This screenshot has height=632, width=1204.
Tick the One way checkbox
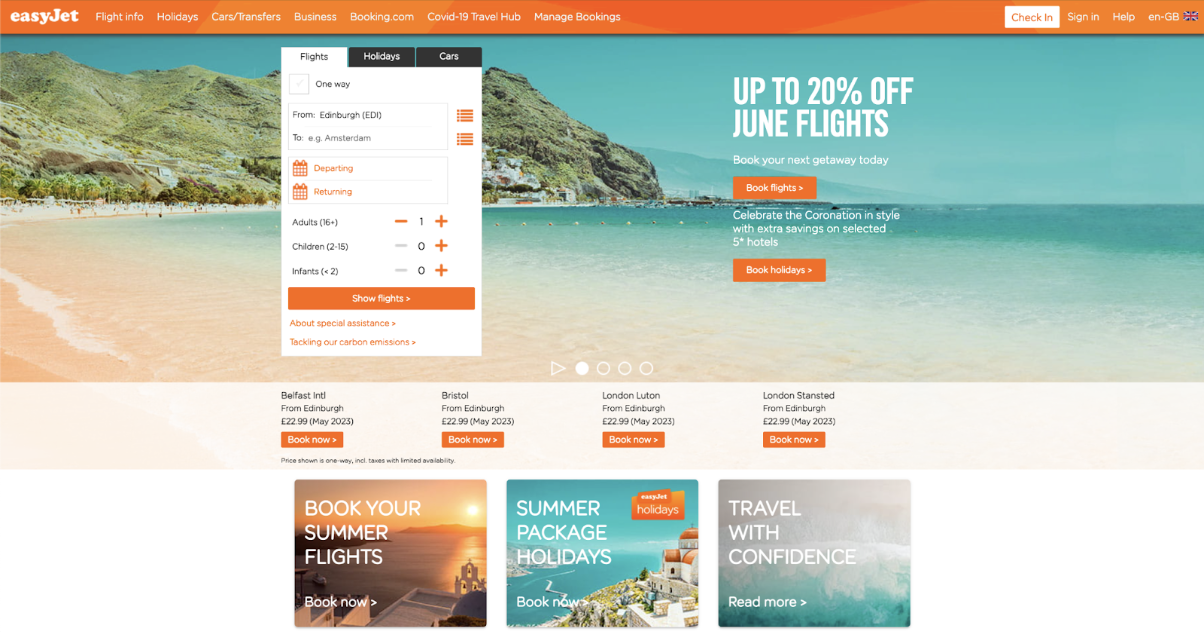tap(299, 84)
